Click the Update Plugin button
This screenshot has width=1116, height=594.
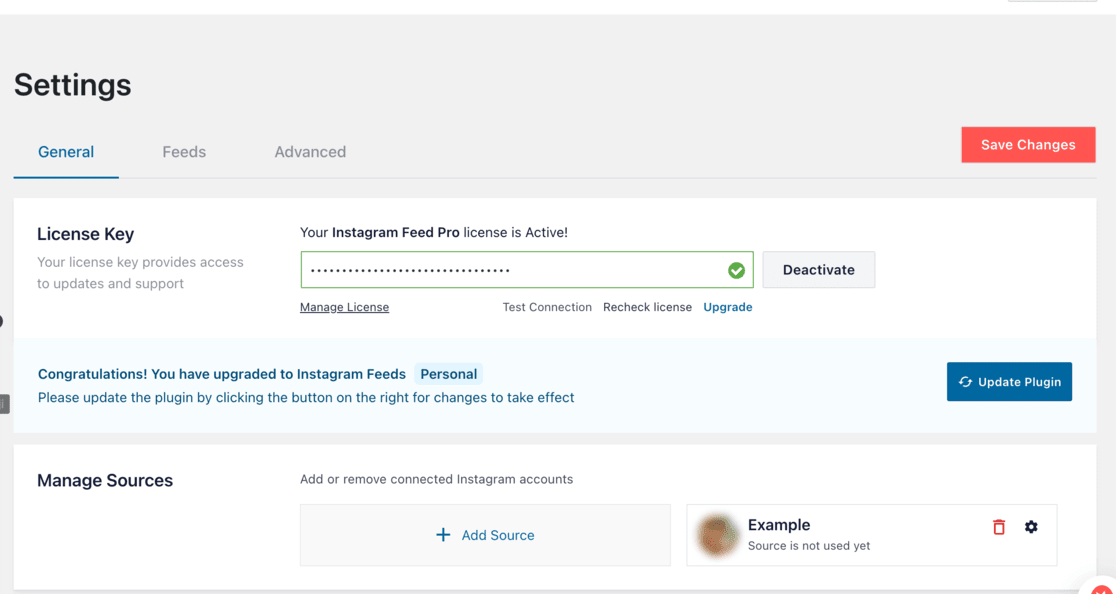(1009, 382)
